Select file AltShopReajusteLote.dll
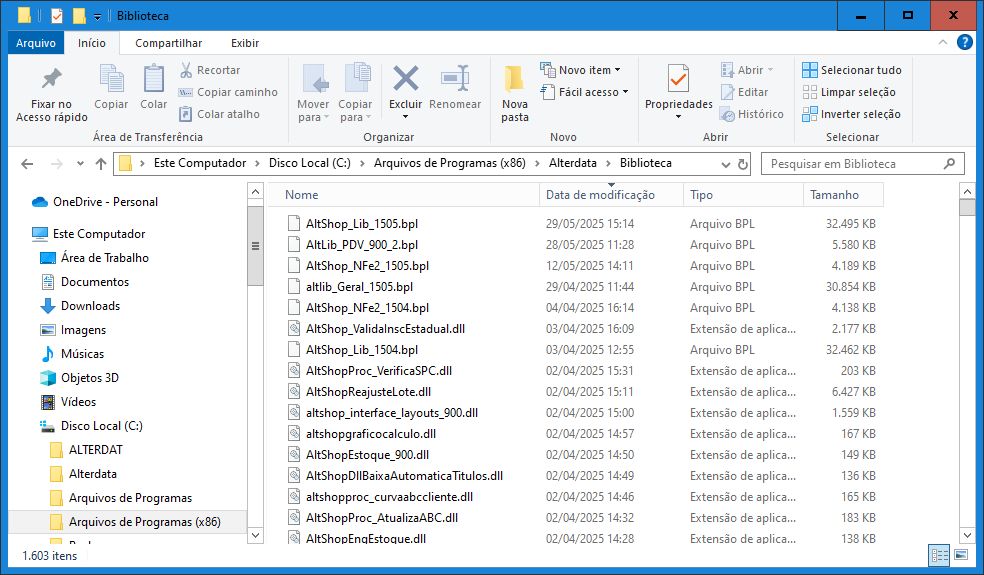The height and width of the screenshot is (575, 984). pyautogui.click(x=368, y=392)
